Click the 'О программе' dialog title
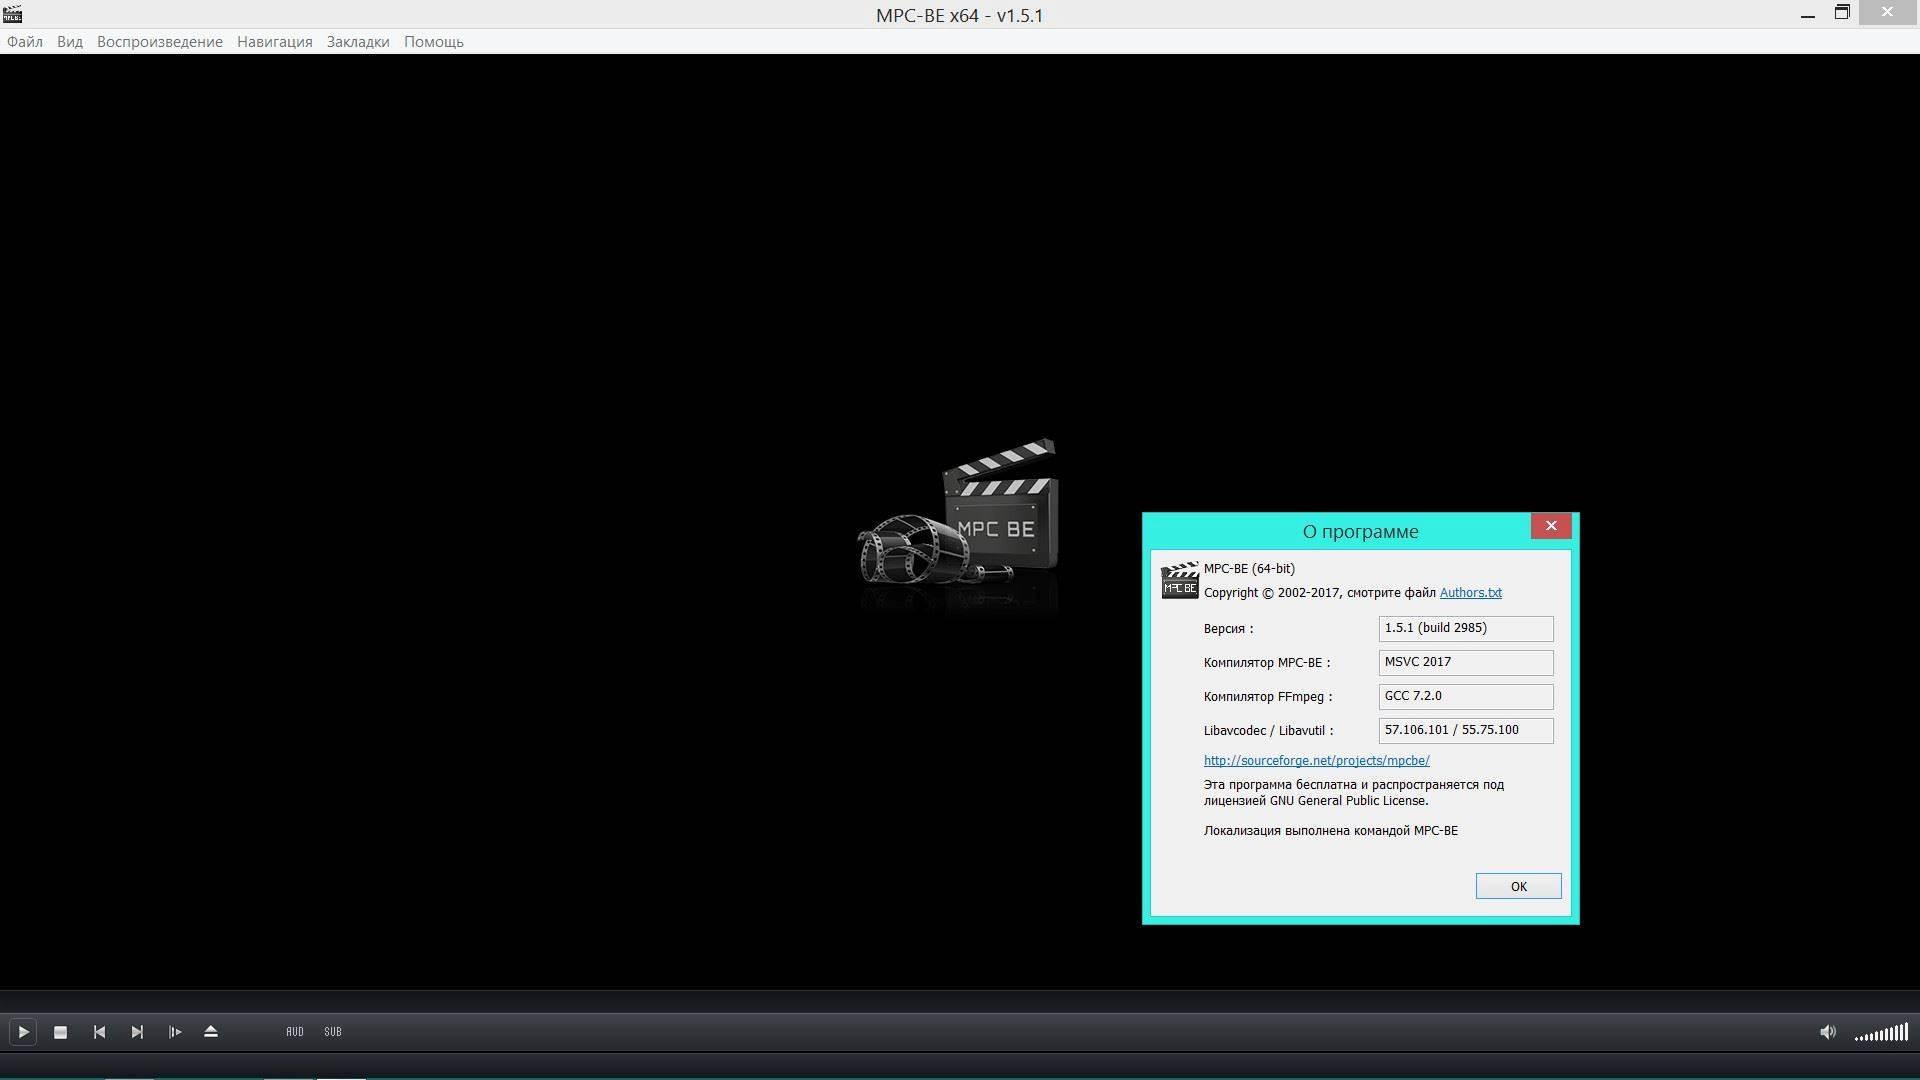This screenshot has height=1080, width=1920. pos(1360,531)
